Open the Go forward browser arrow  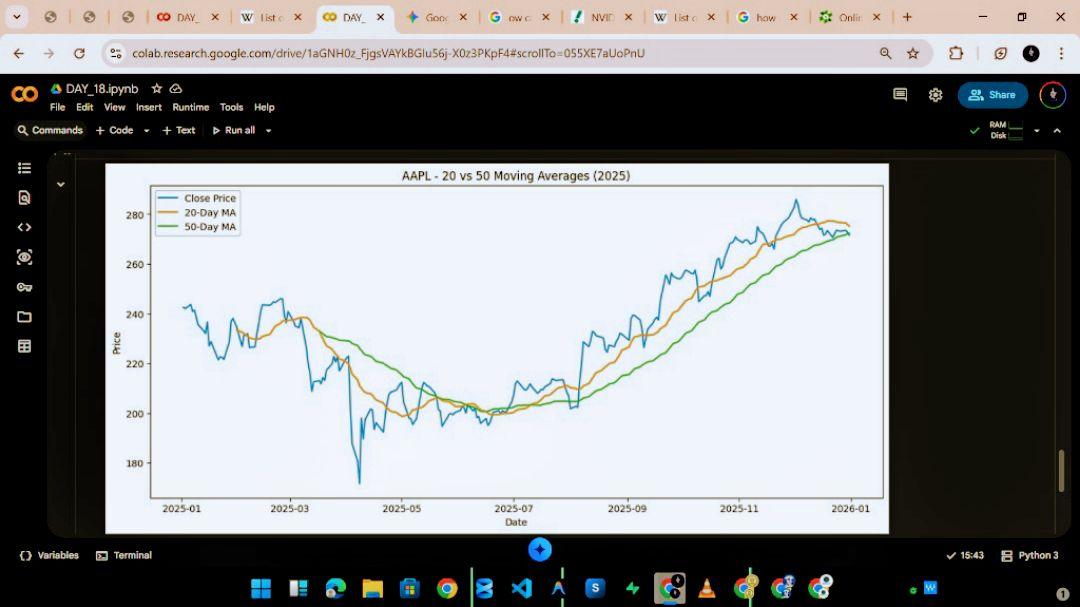pos(48,53)
